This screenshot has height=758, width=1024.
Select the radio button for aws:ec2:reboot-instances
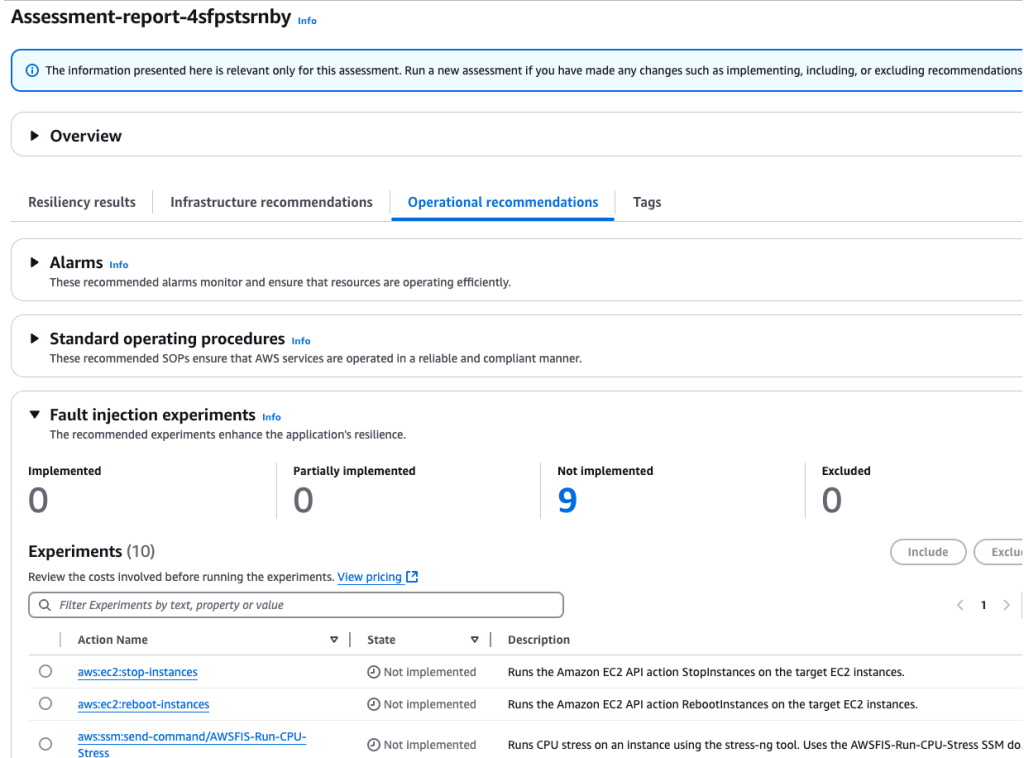(45, 704)
